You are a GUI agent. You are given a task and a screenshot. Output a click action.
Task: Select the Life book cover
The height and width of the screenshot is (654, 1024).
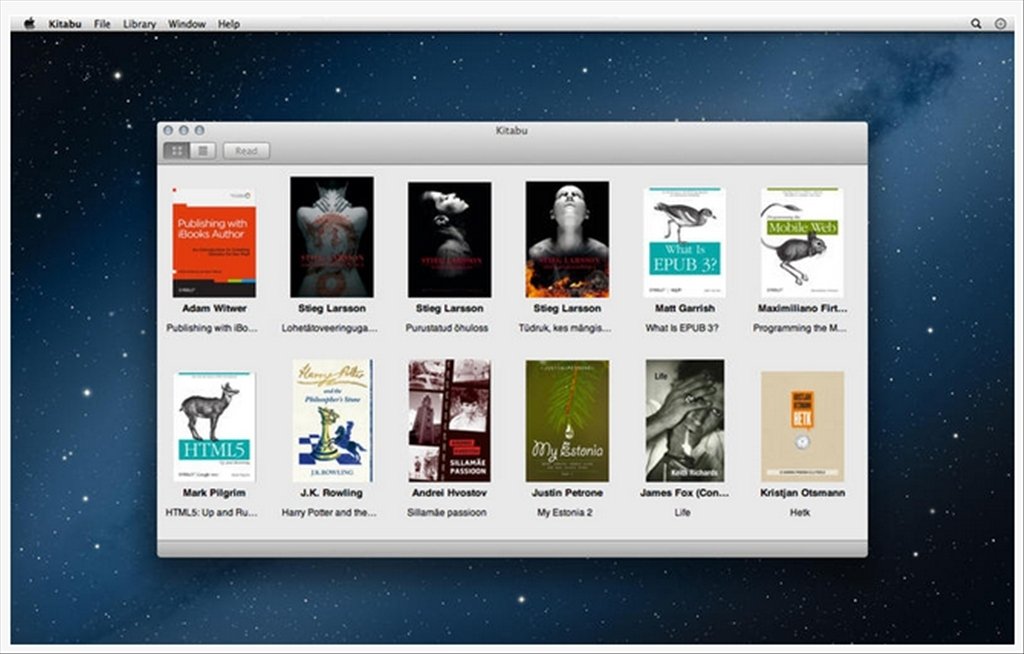pyautogui.click(x=684, y=421)
